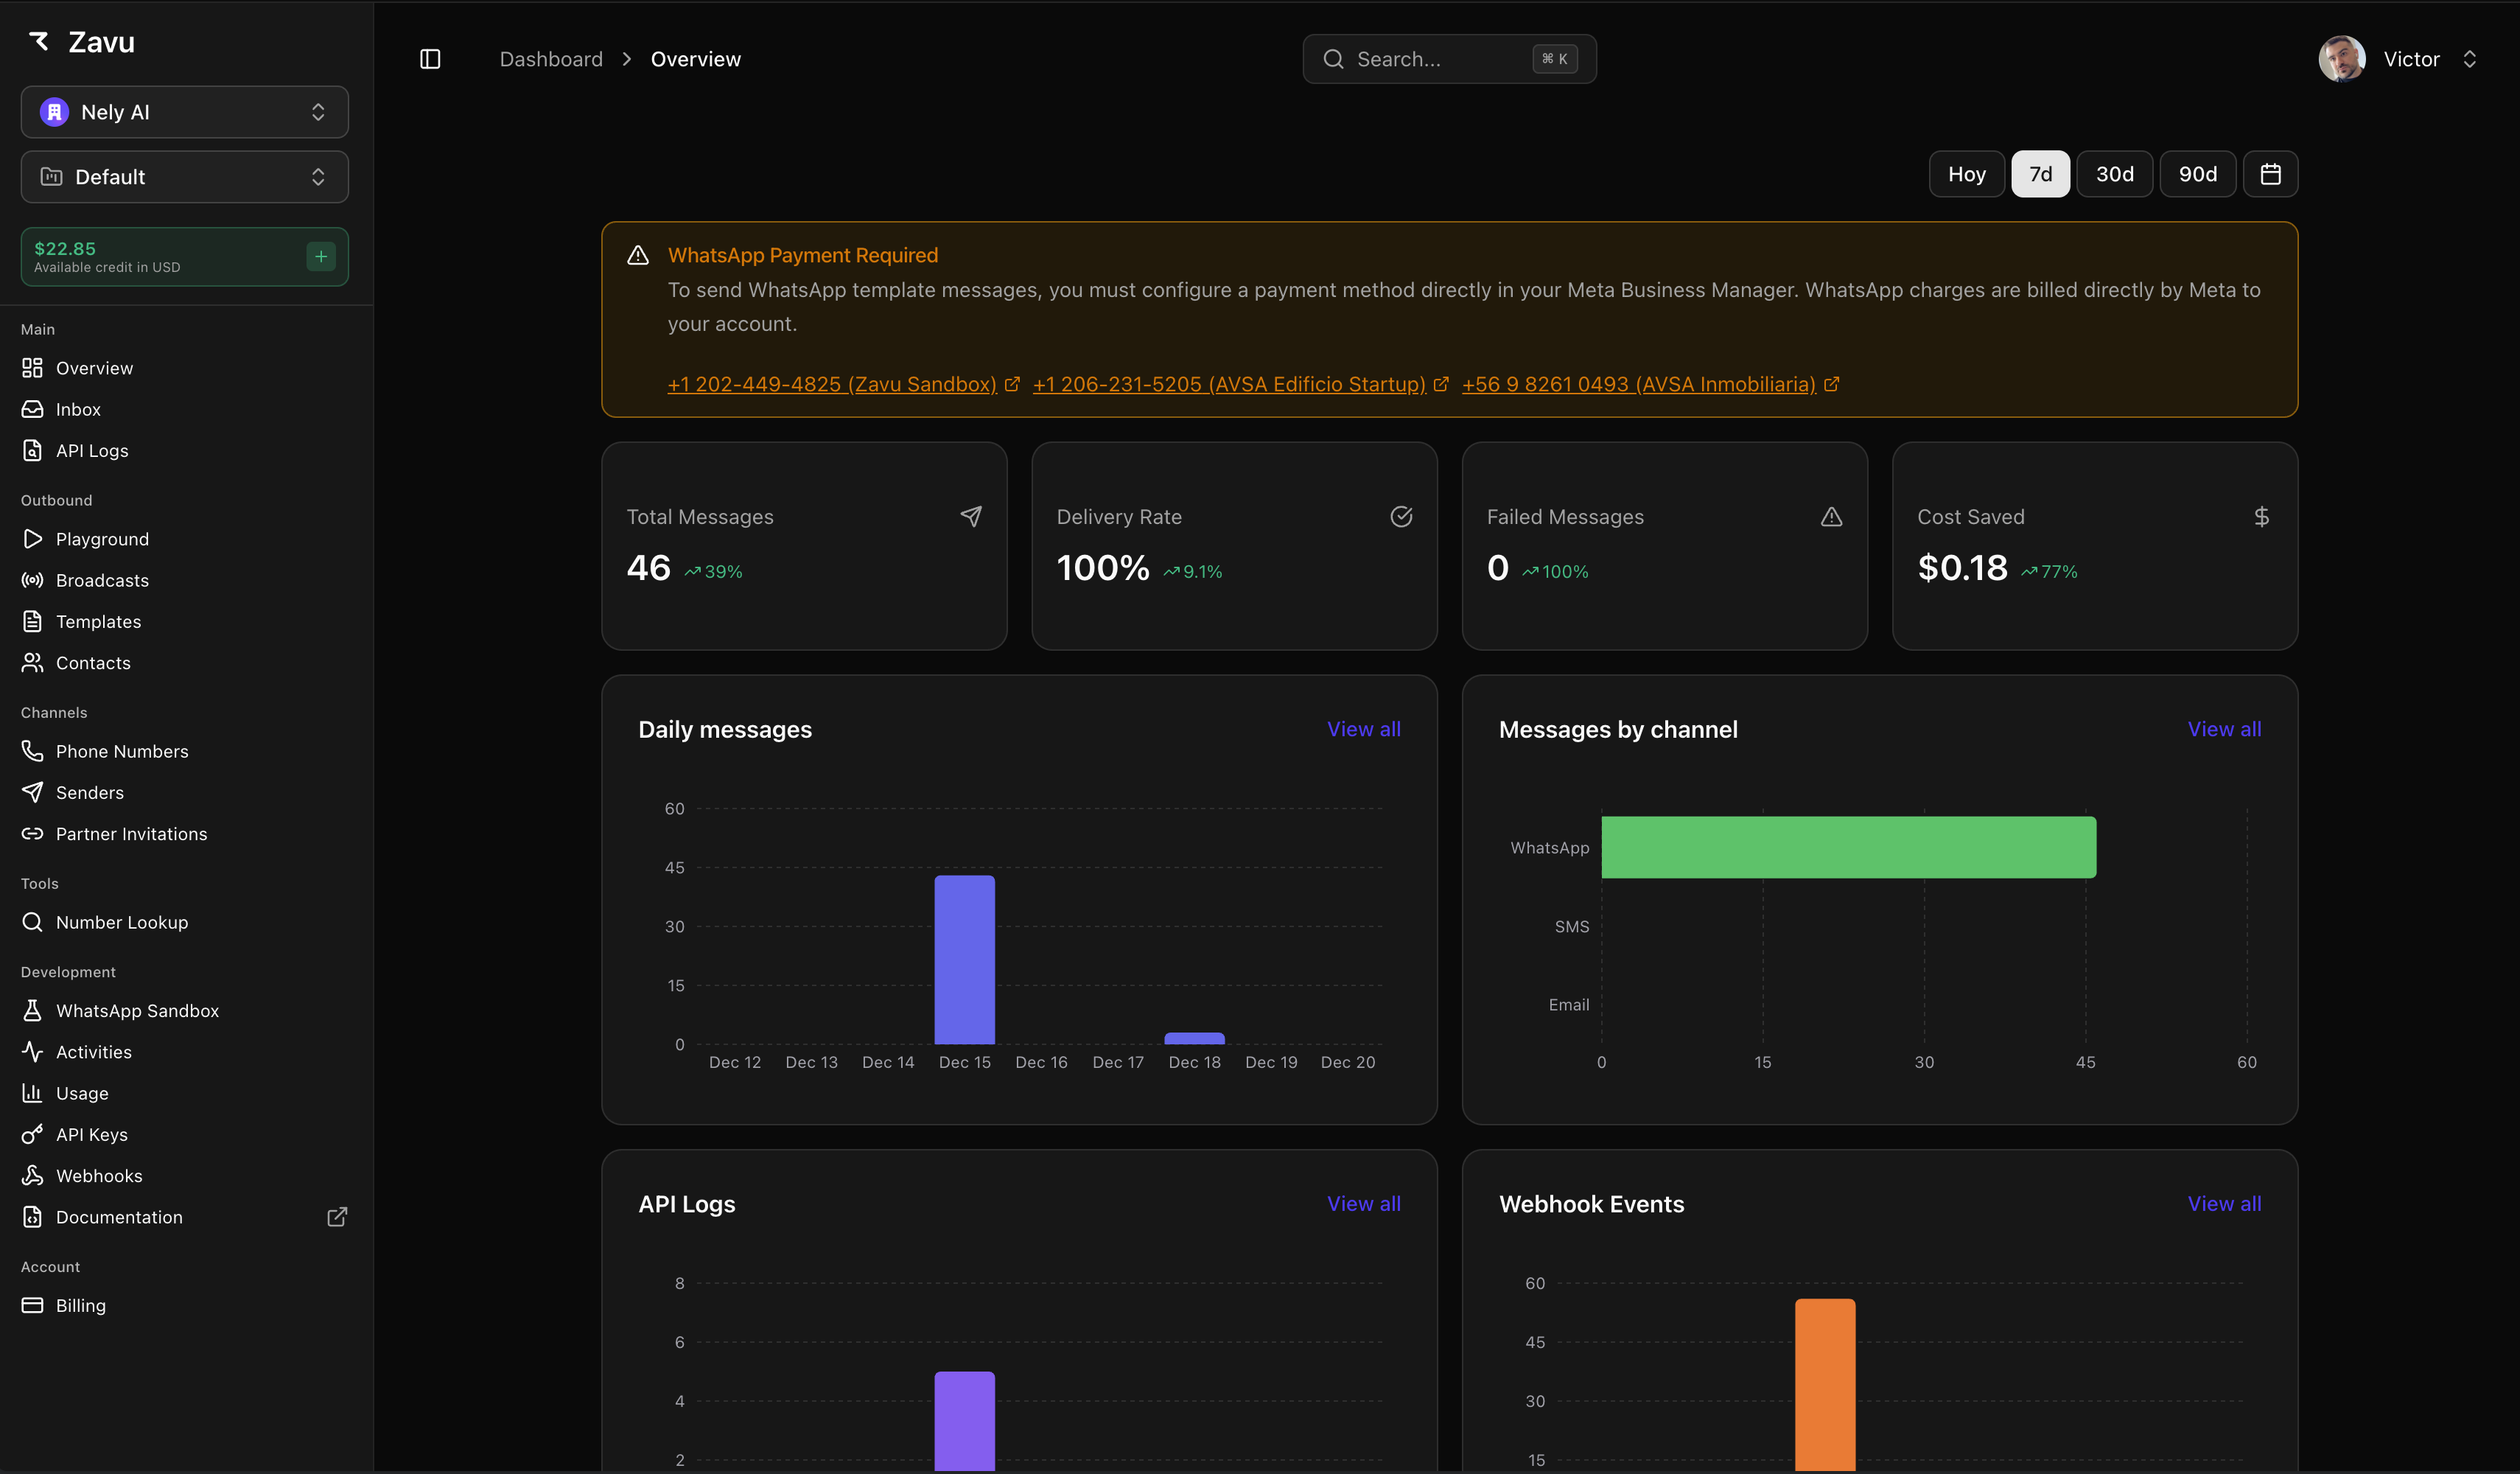The height and width of the screenshot is (1474, 2520).
Task: Open the API Keys page
Action: pyautogui.click(x=91, y=1135)
